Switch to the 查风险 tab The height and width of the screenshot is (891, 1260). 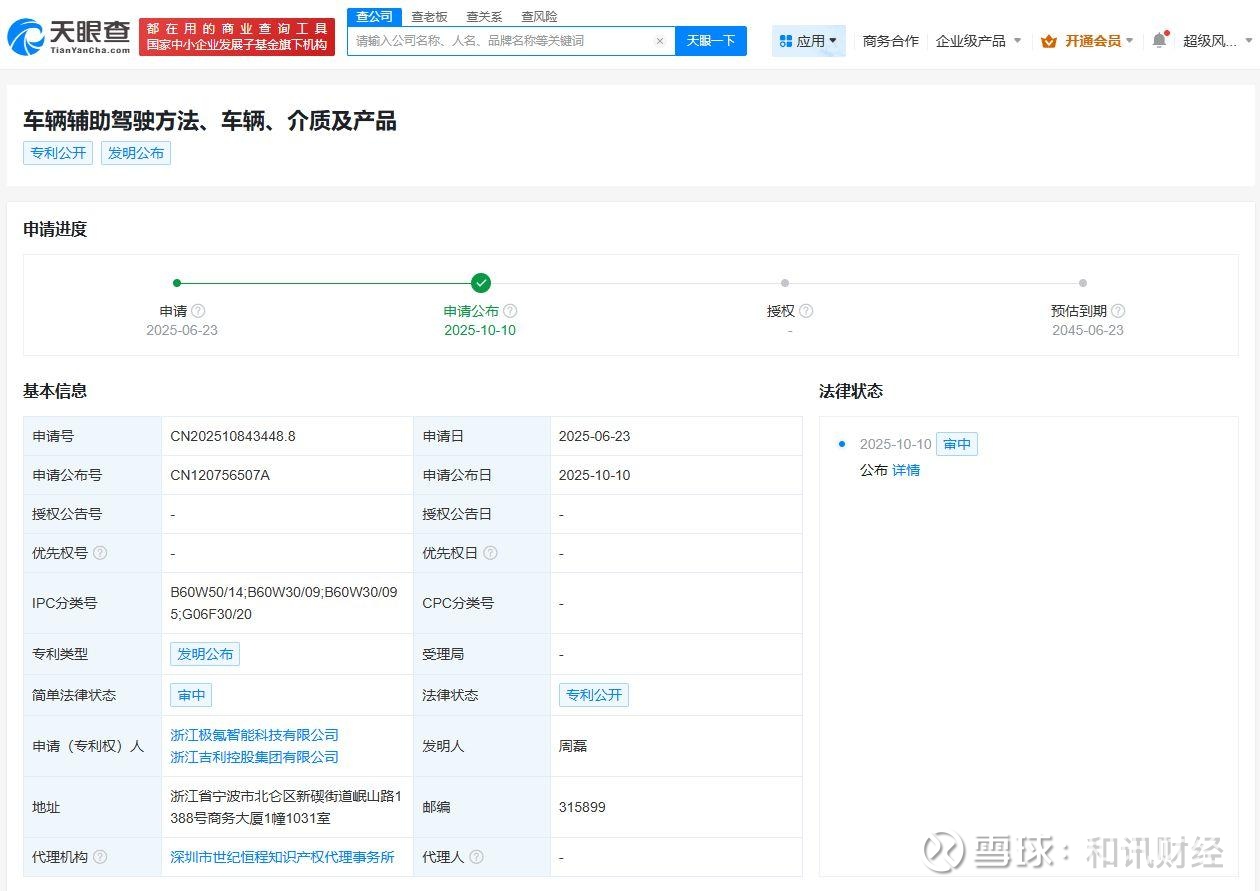(x=539, y=17)
